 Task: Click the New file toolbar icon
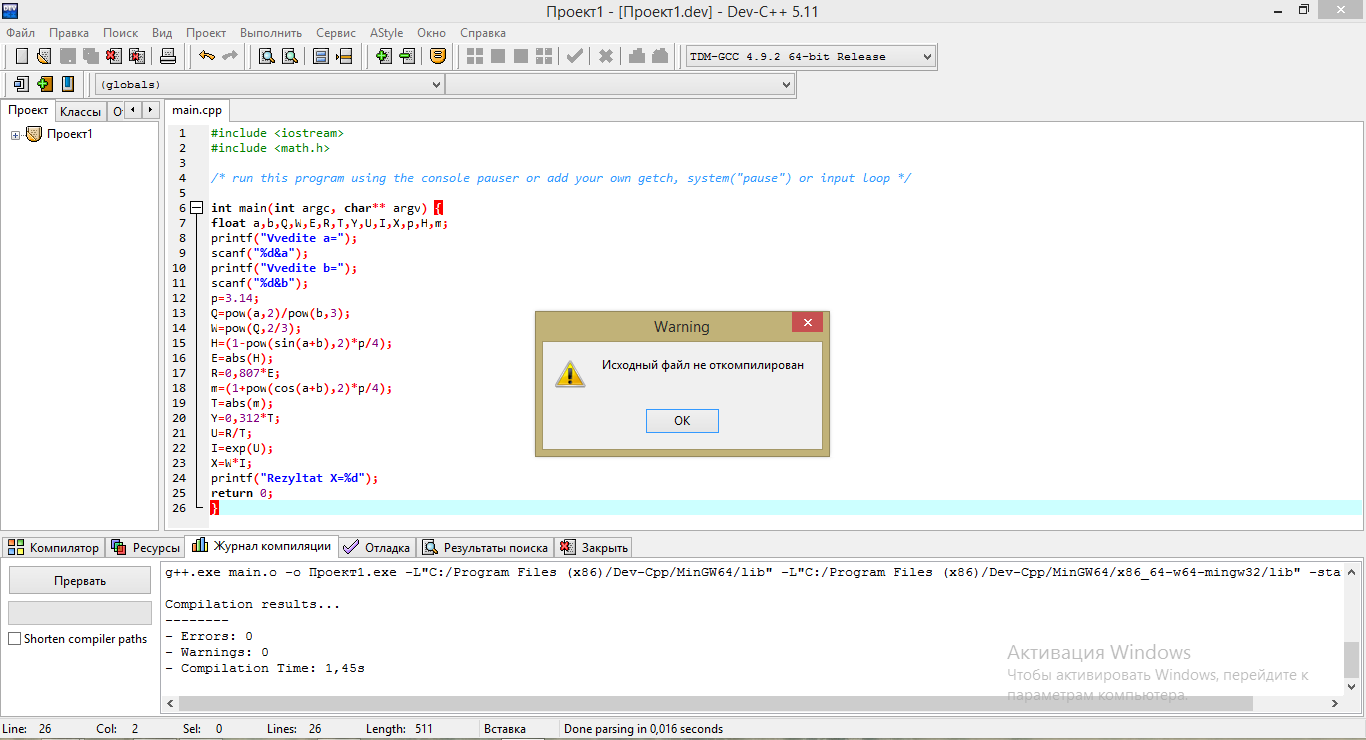point(21,56)
